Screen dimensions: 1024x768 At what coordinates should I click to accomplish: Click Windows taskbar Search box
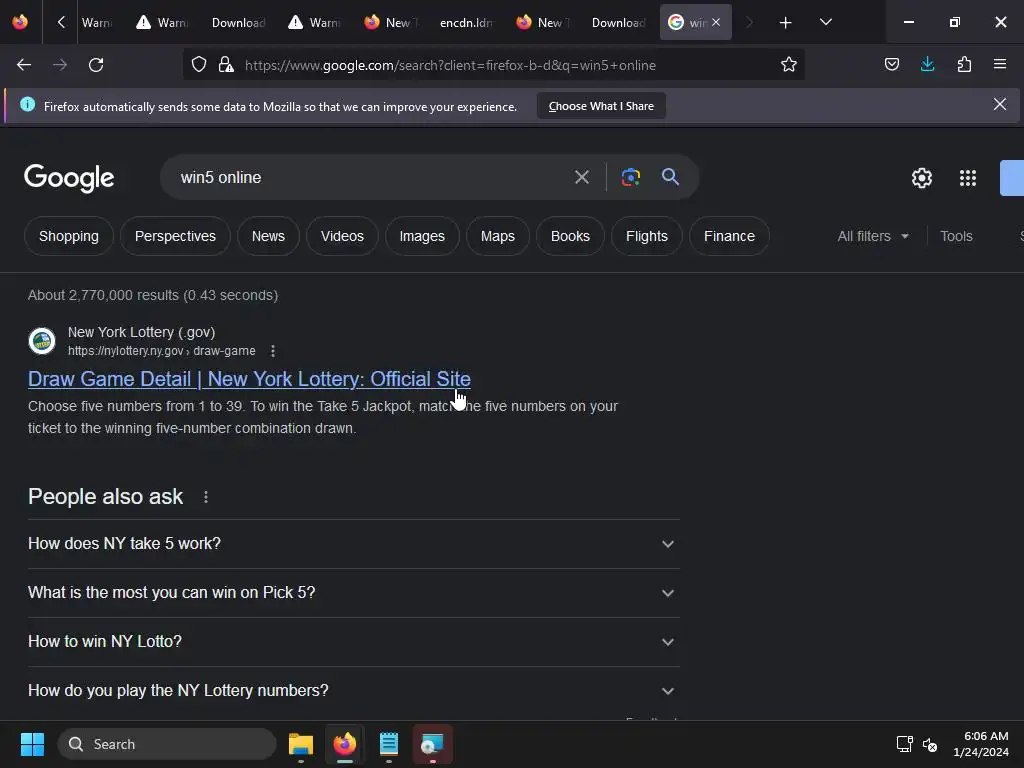click(167, 744)
